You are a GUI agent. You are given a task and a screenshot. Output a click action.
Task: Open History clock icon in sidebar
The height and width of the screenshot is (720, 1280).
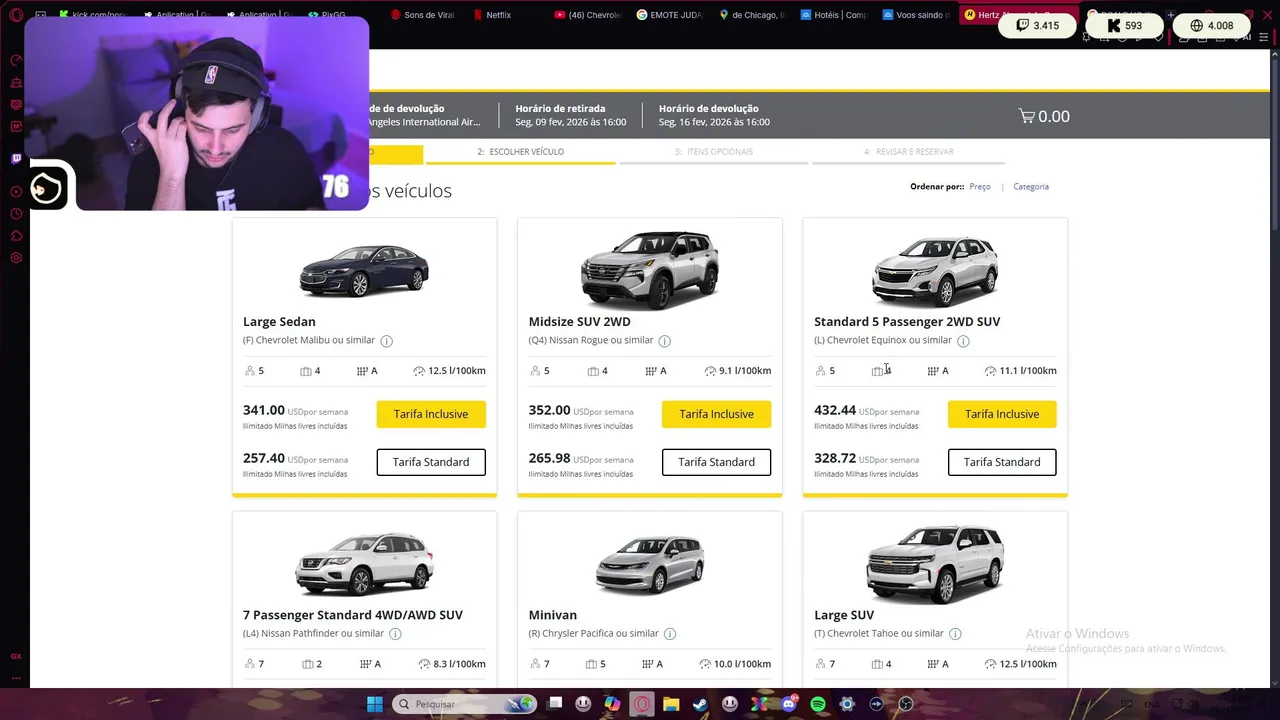(x=16, y=214)
